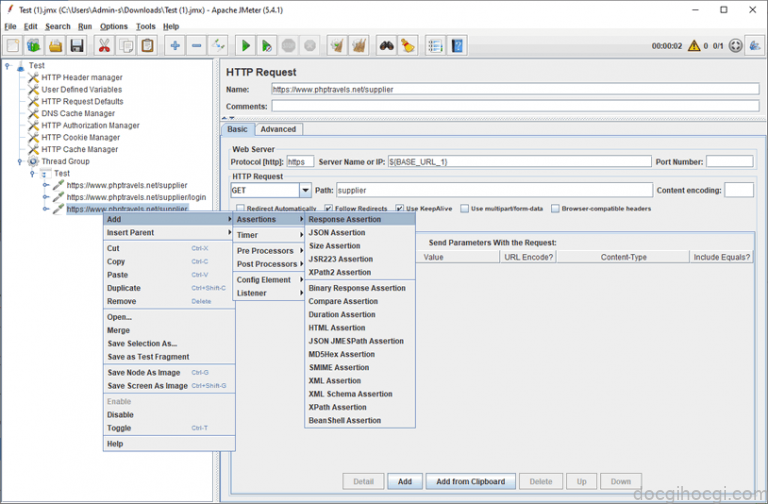
Task: Click Help in context menu
Action: [169, 444]
